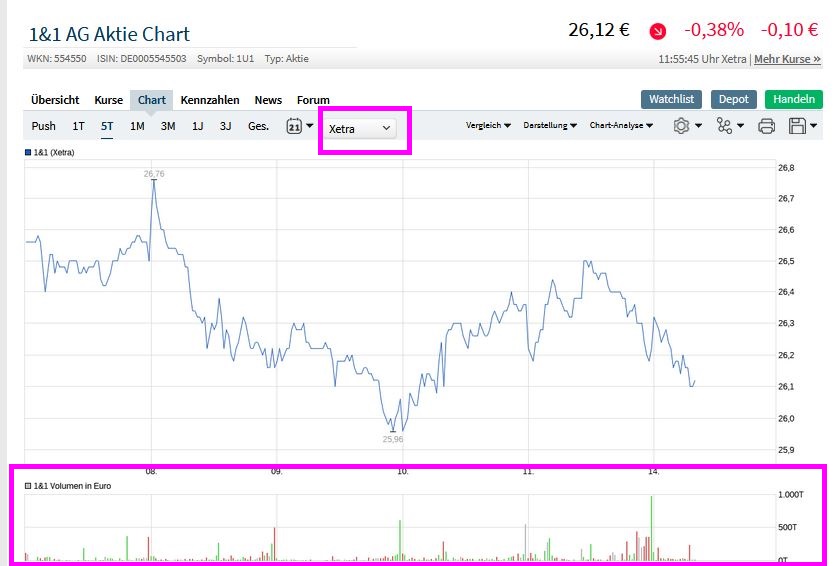Click the Watchlist button
835x566 pixels.
[672, 99]
